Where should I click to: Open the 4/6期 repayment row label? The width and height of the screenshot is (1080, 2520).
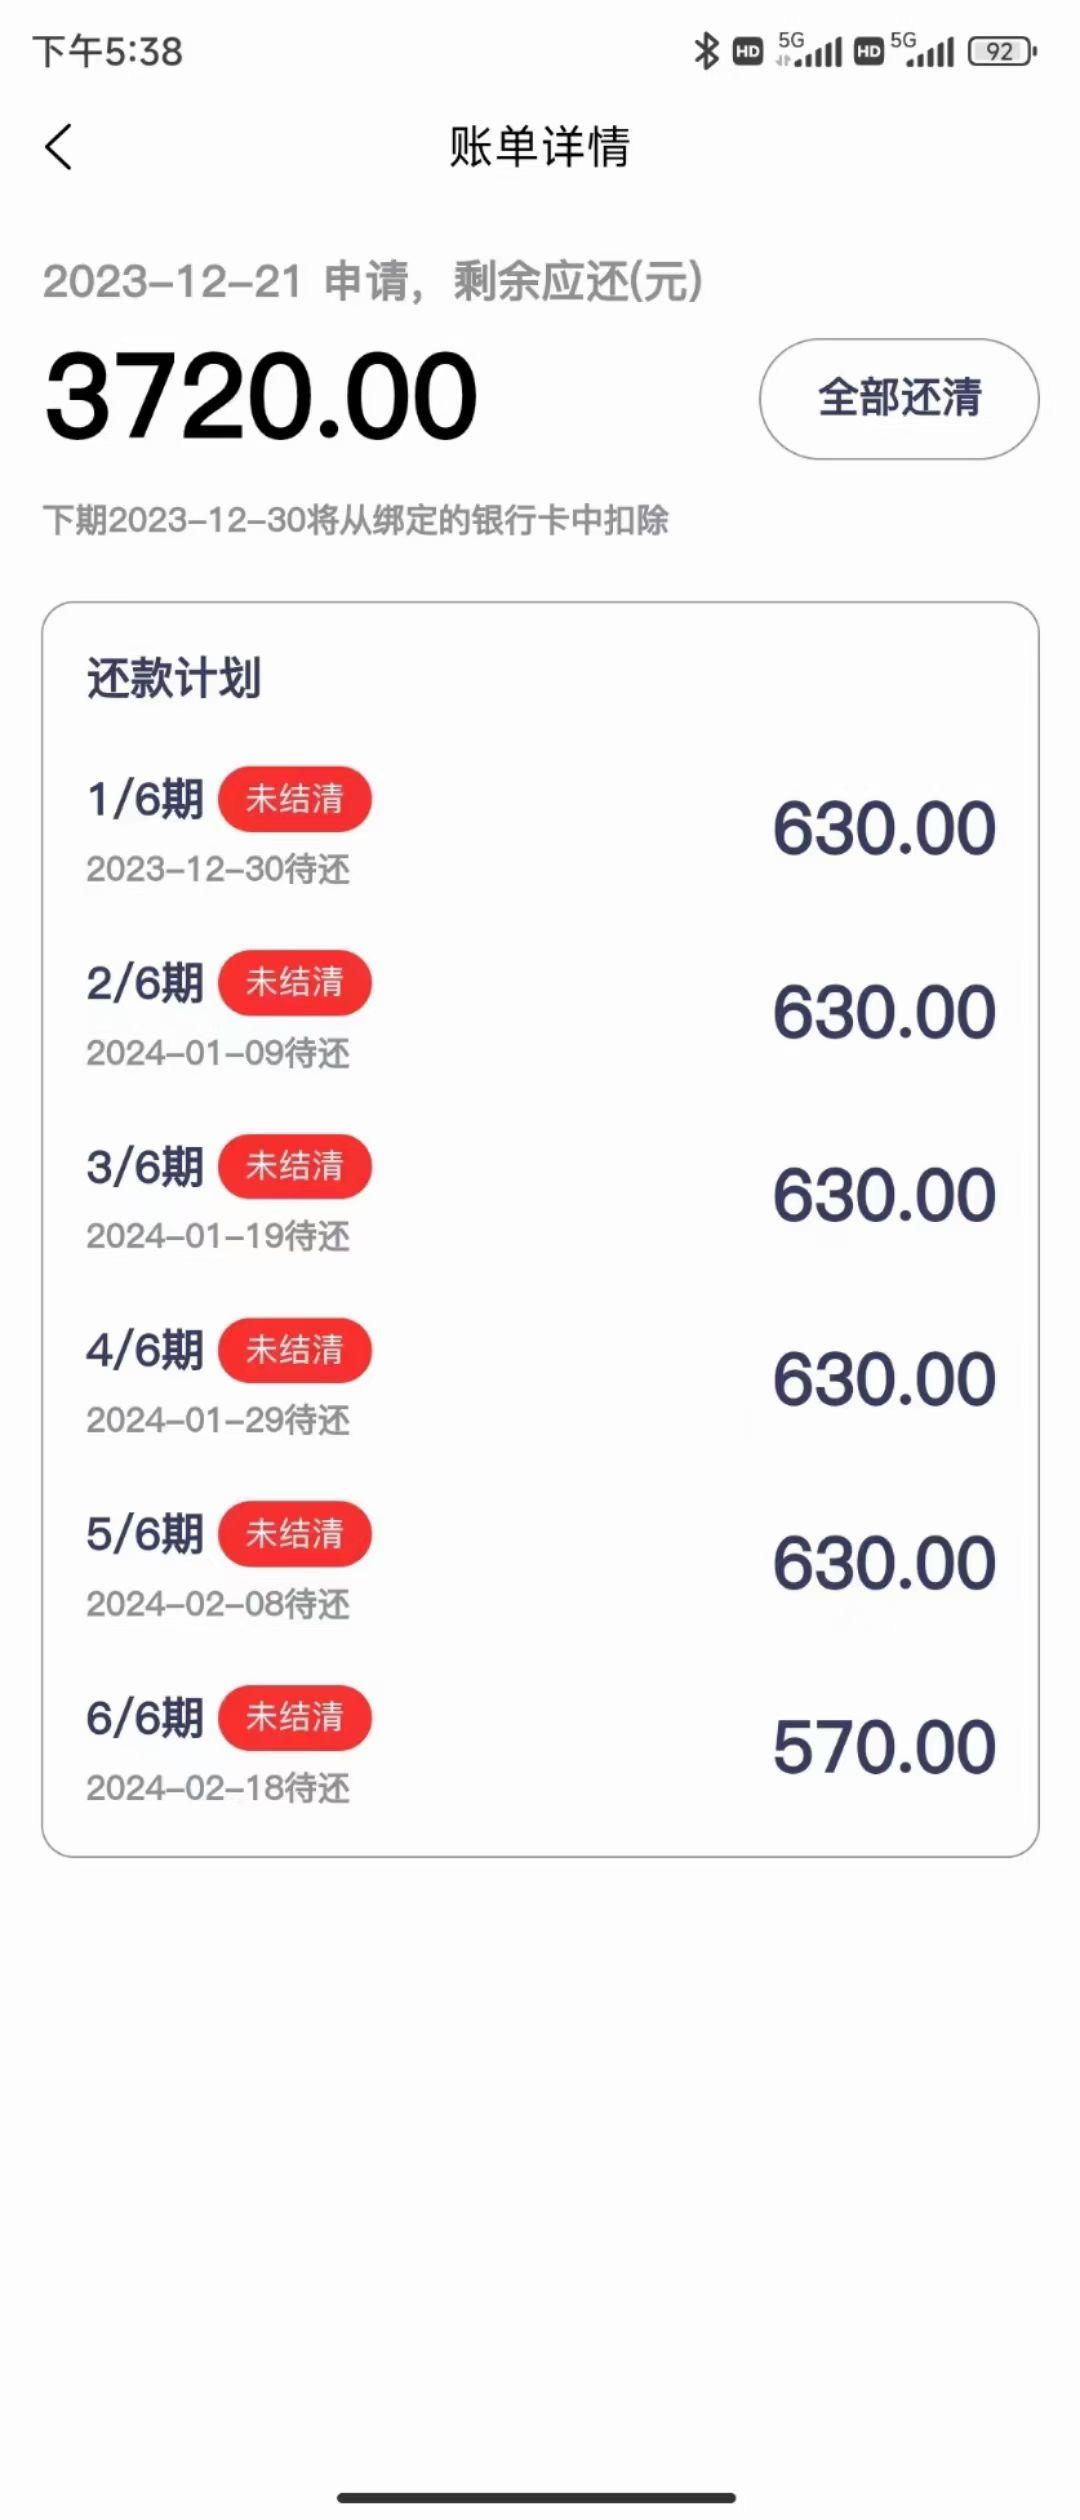(x=145, y=1350)
